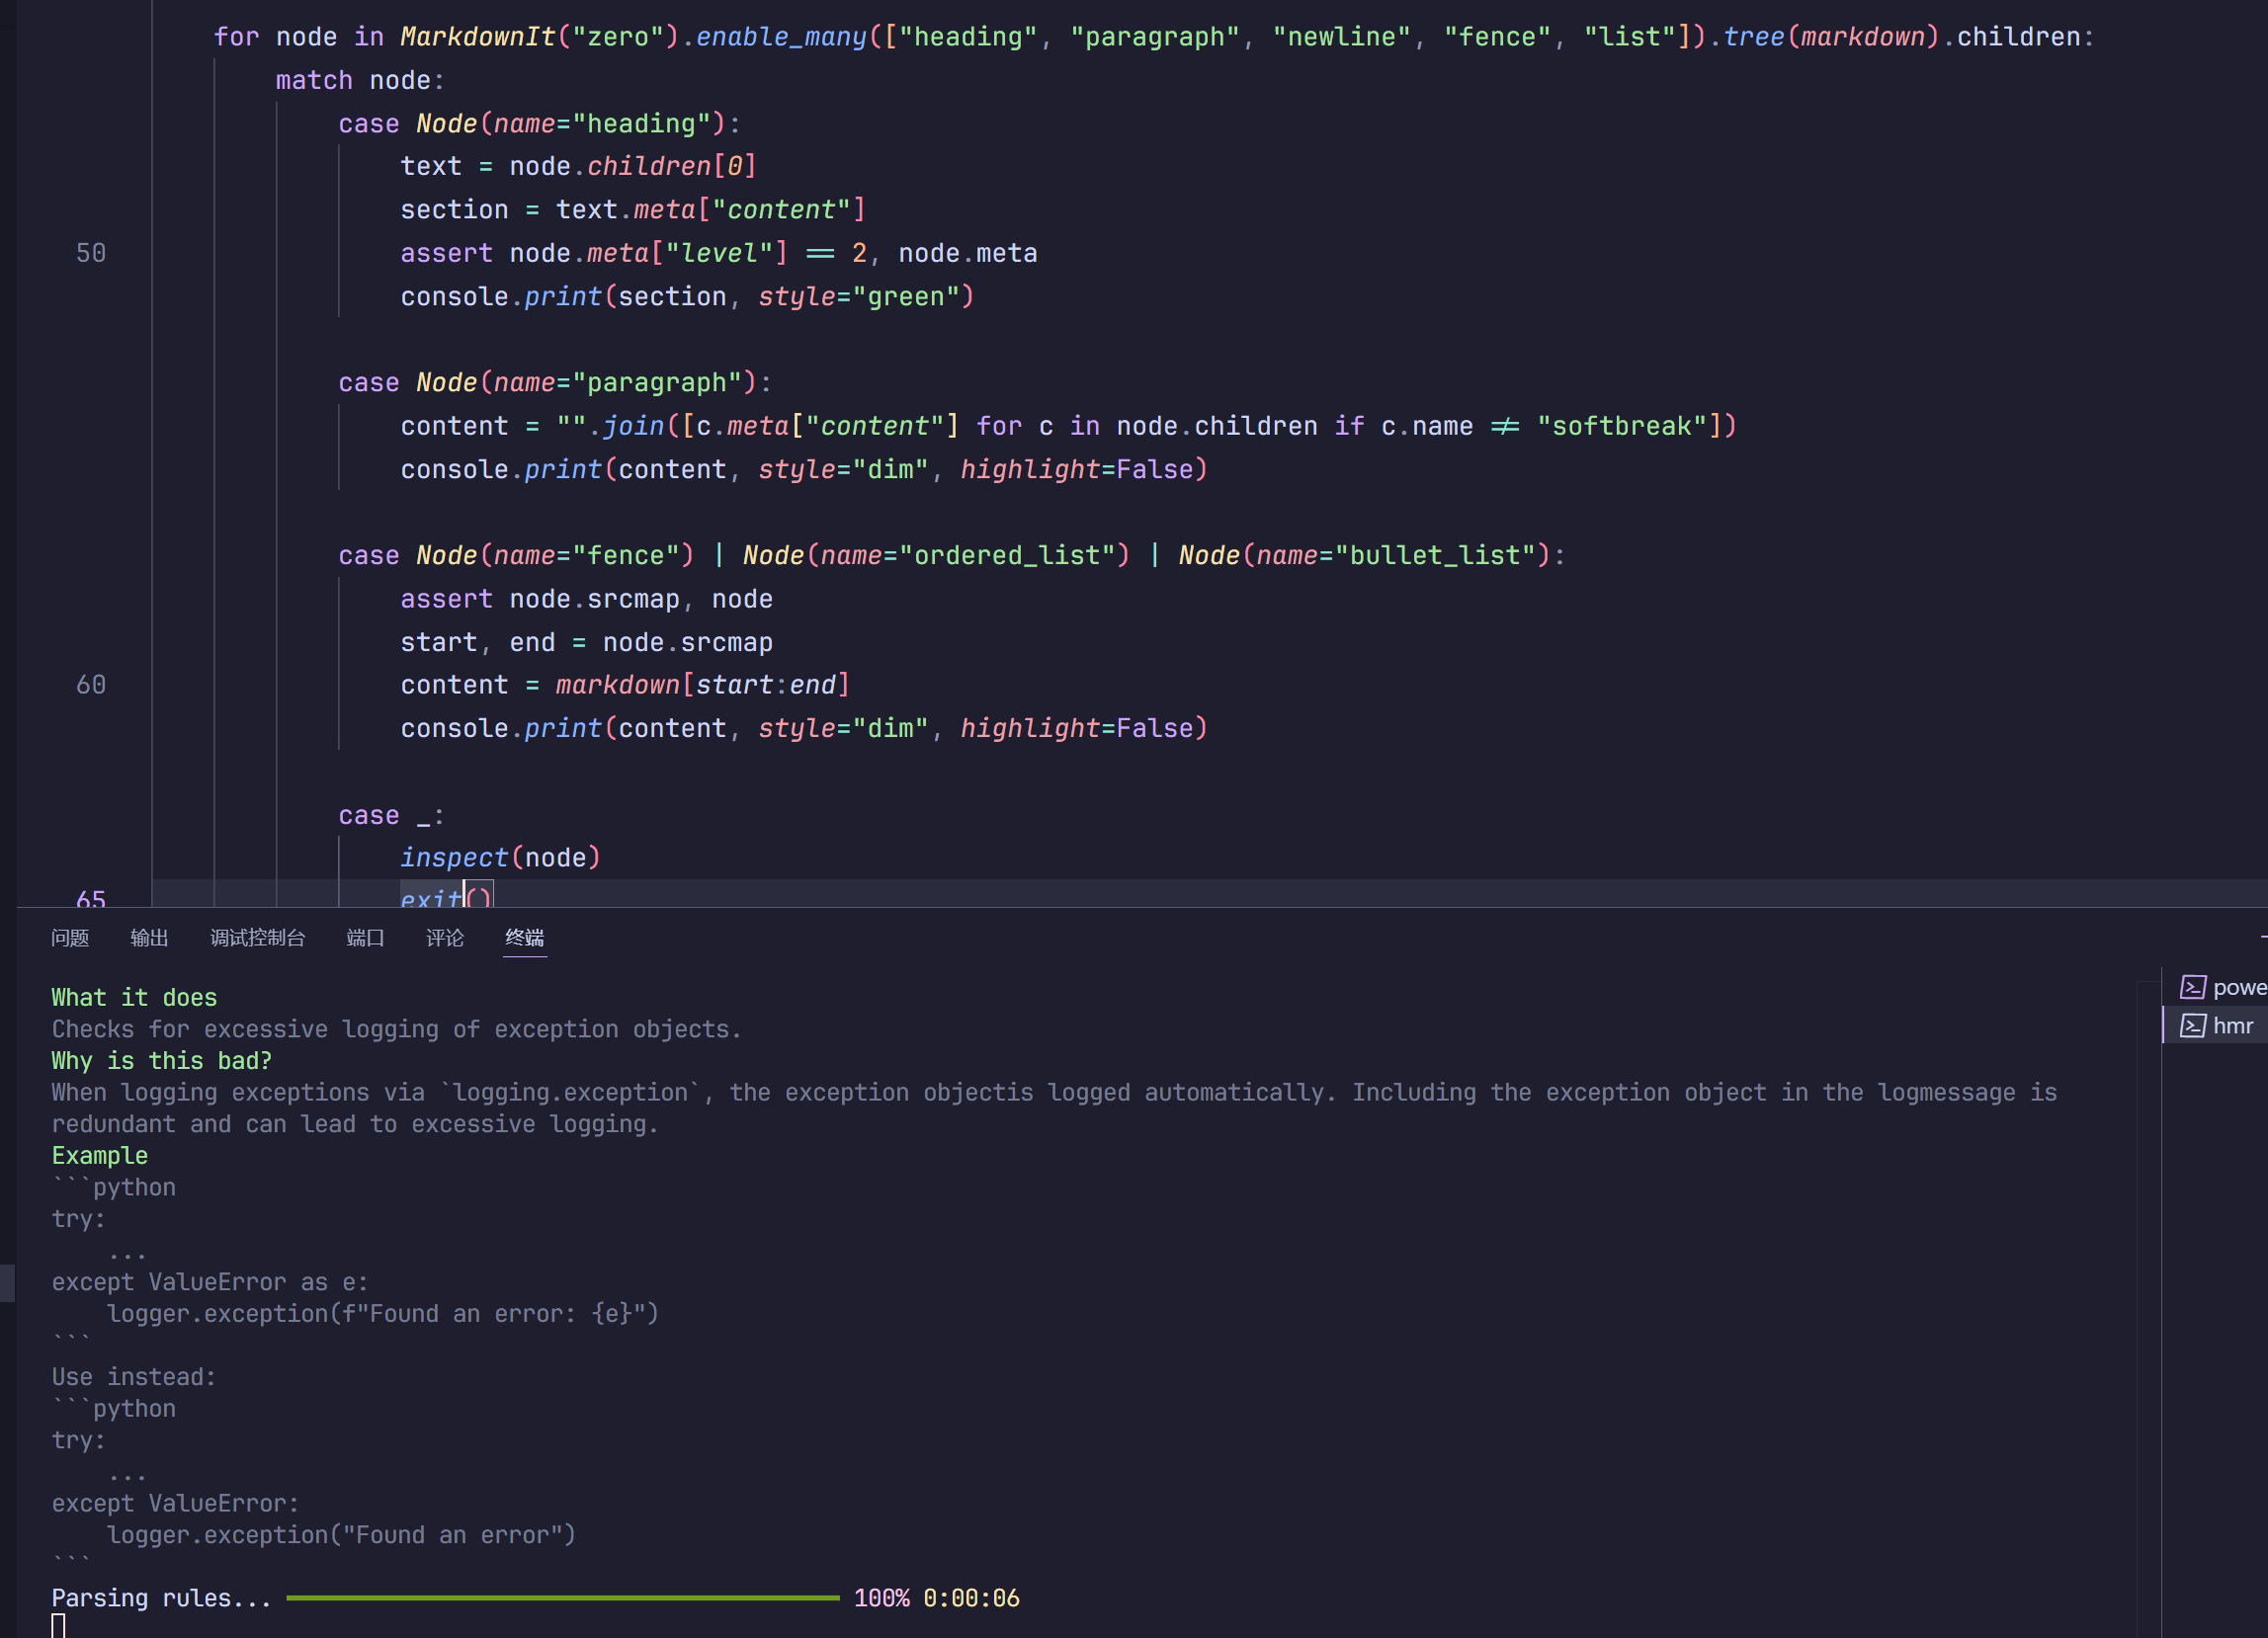The height and width of the screenshot is (1638, 2268).
Task: Open the 调试控制台 debug console tab
Action: click(x=257, y=937)
